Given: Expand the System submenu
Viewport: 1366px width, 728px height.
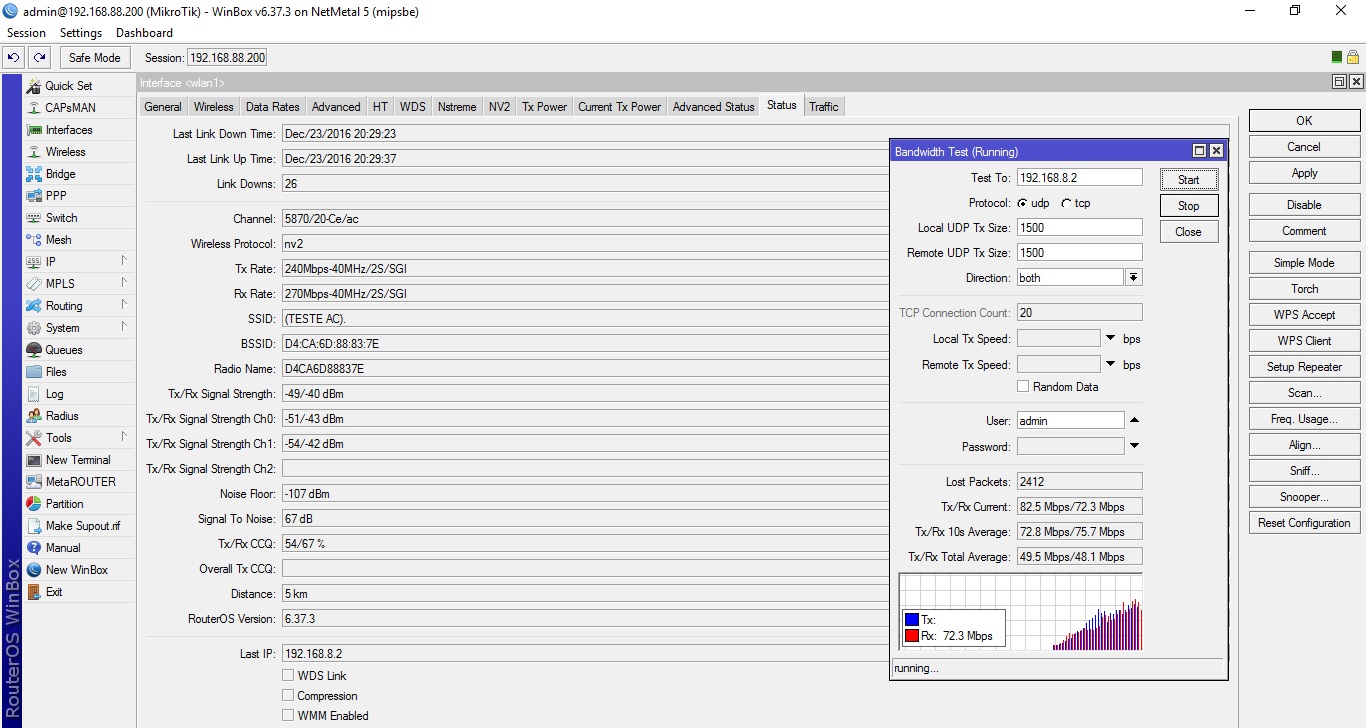Looking at the screenshot, I should click(124, 327).
